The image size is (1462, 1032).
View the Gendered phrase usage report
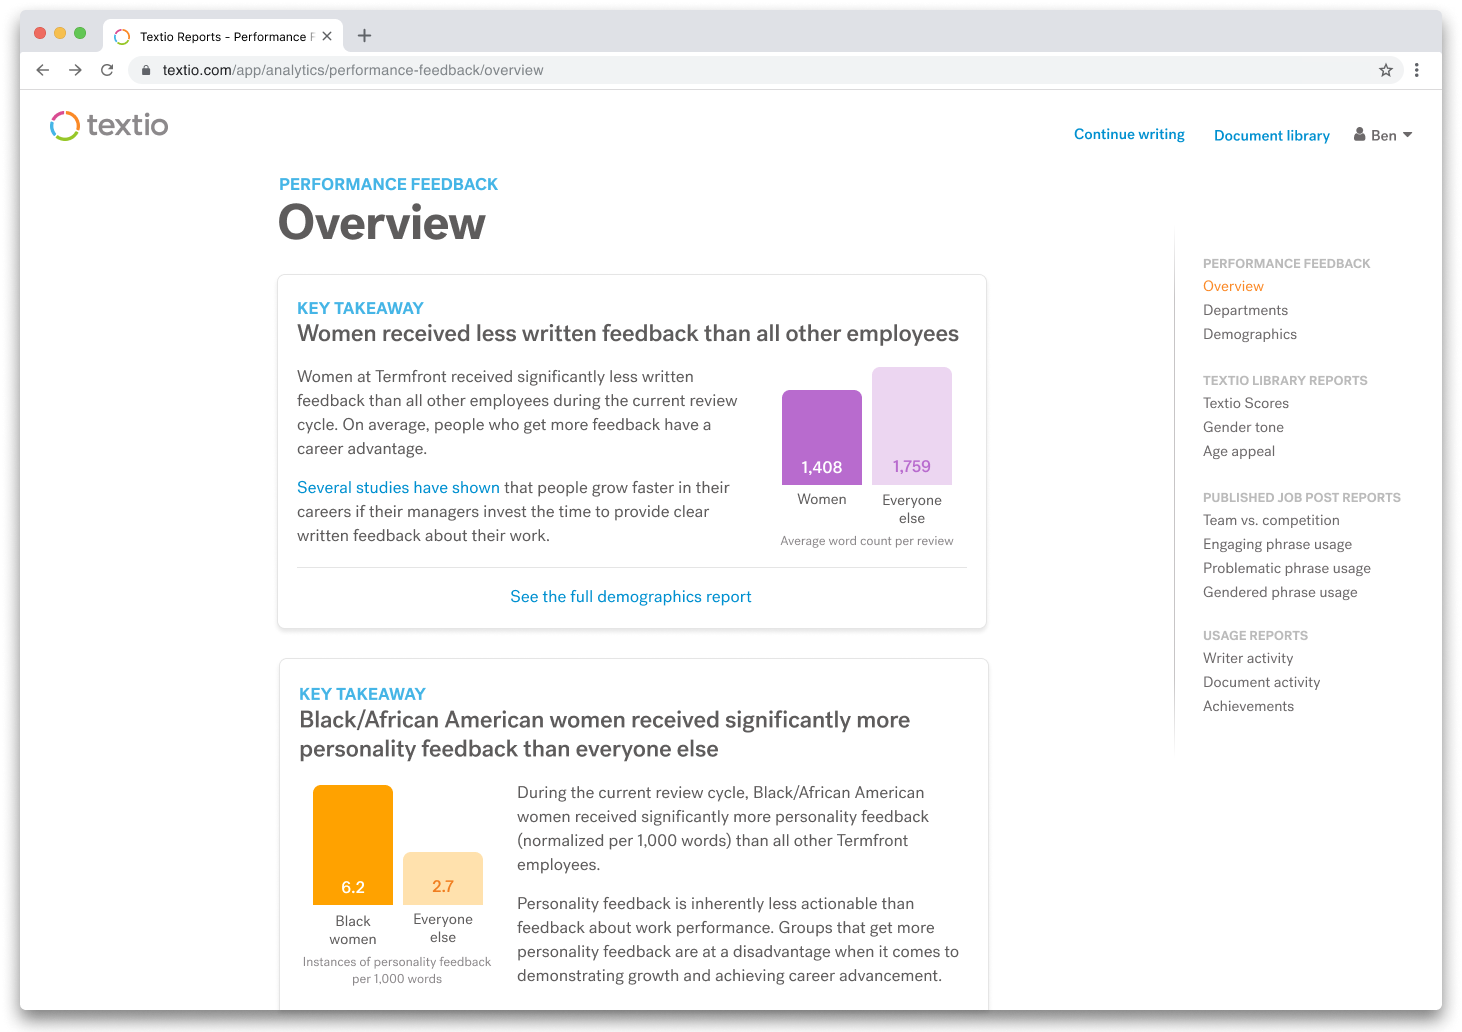1280,592
